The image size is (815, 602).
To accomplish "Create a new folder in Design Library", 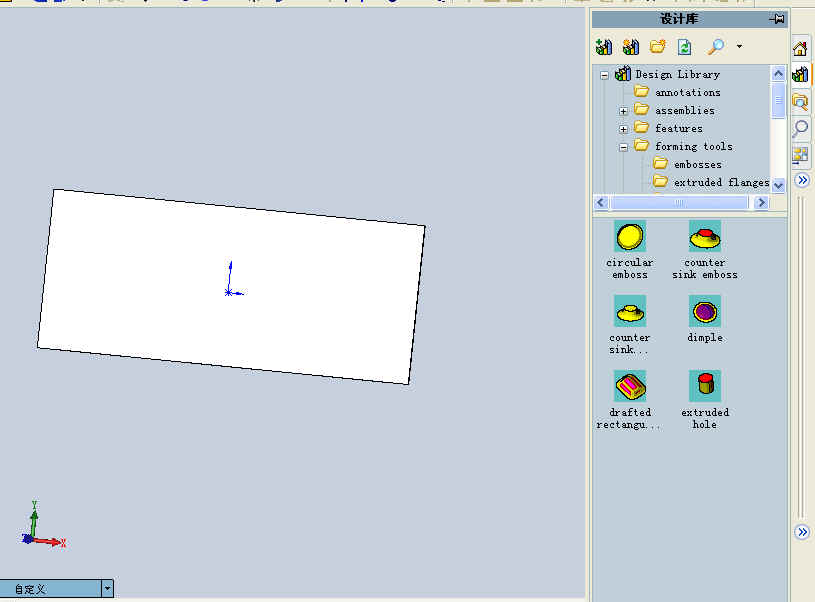I will tap(658, 47).
